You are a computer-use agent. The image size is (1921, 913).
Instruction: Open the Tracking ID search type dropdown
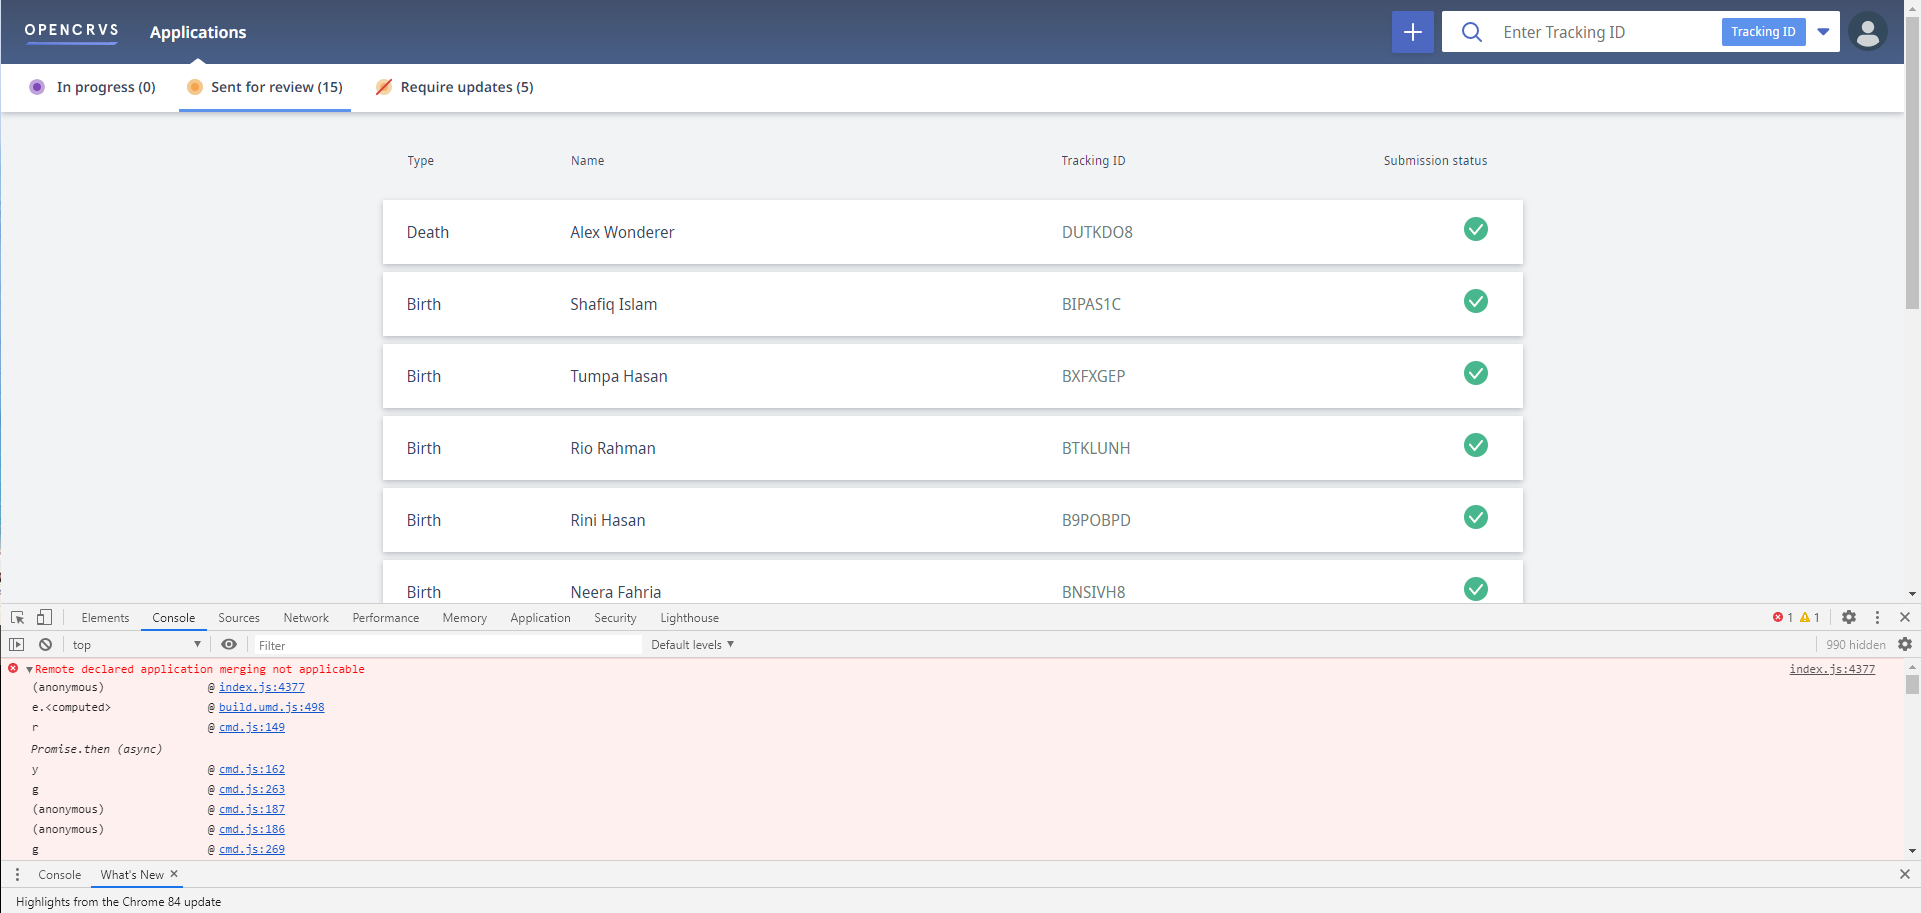coord(1823,31)
